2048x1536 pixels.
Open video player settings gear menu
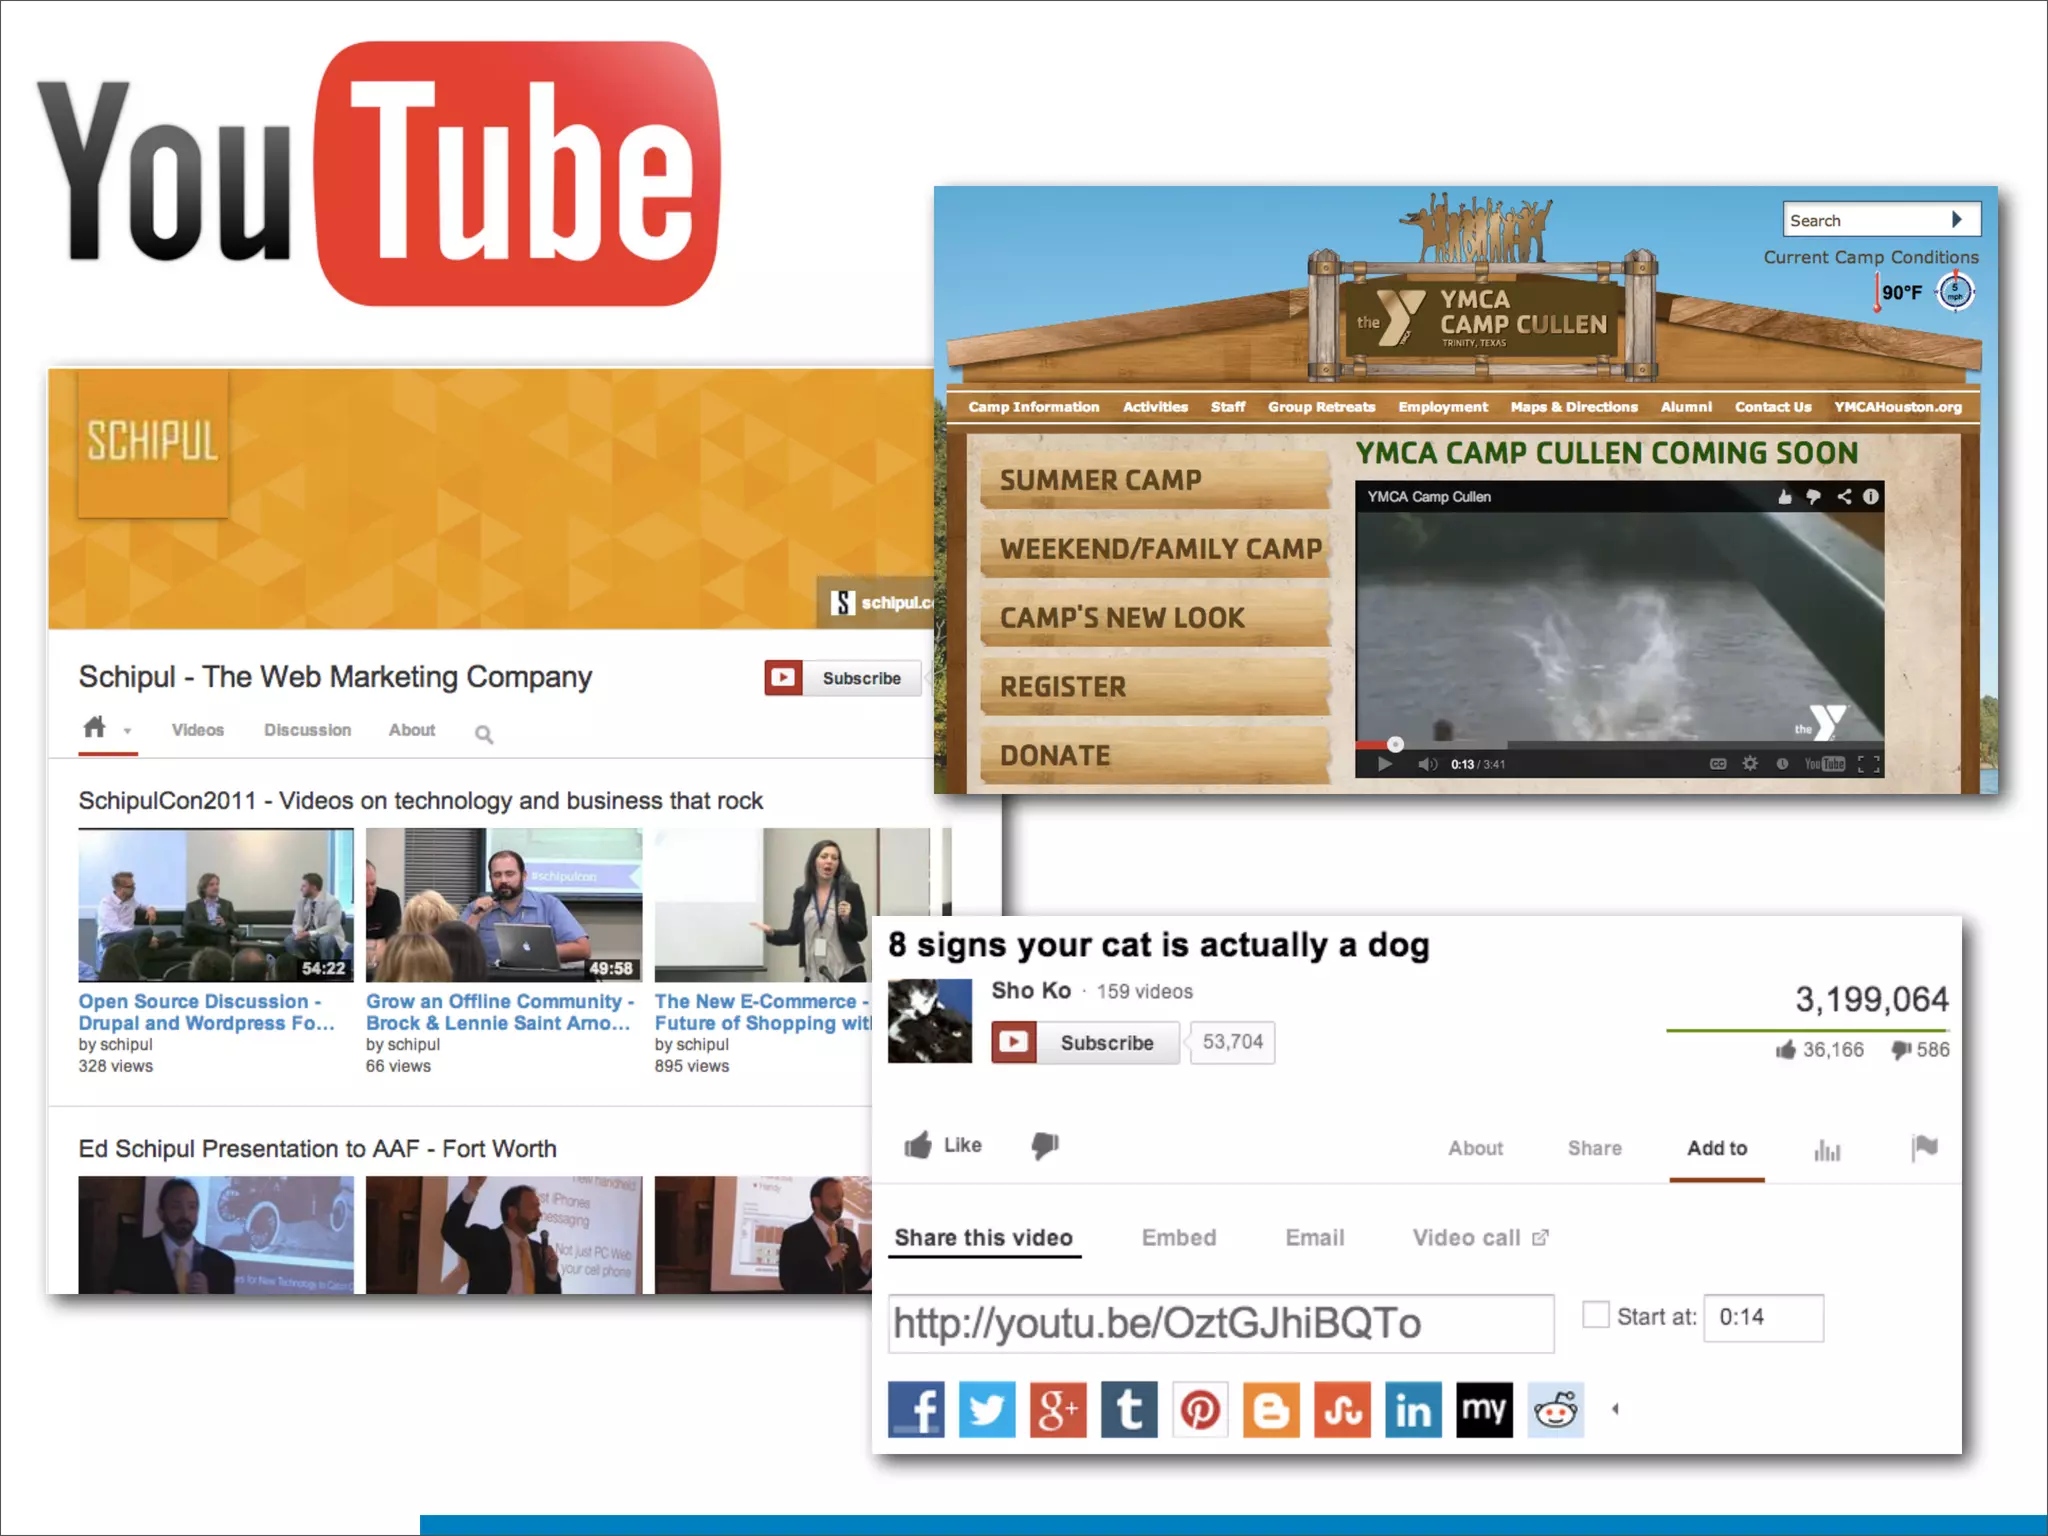pyautogui.click(x=1750, y=764)
